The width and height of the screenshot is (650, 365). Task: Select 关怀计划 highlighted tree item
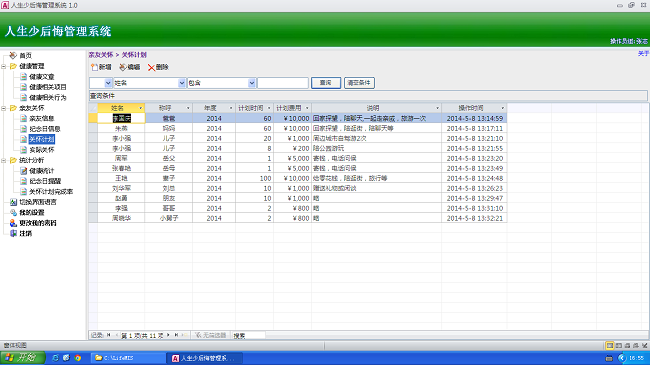[x=42, y=139]
